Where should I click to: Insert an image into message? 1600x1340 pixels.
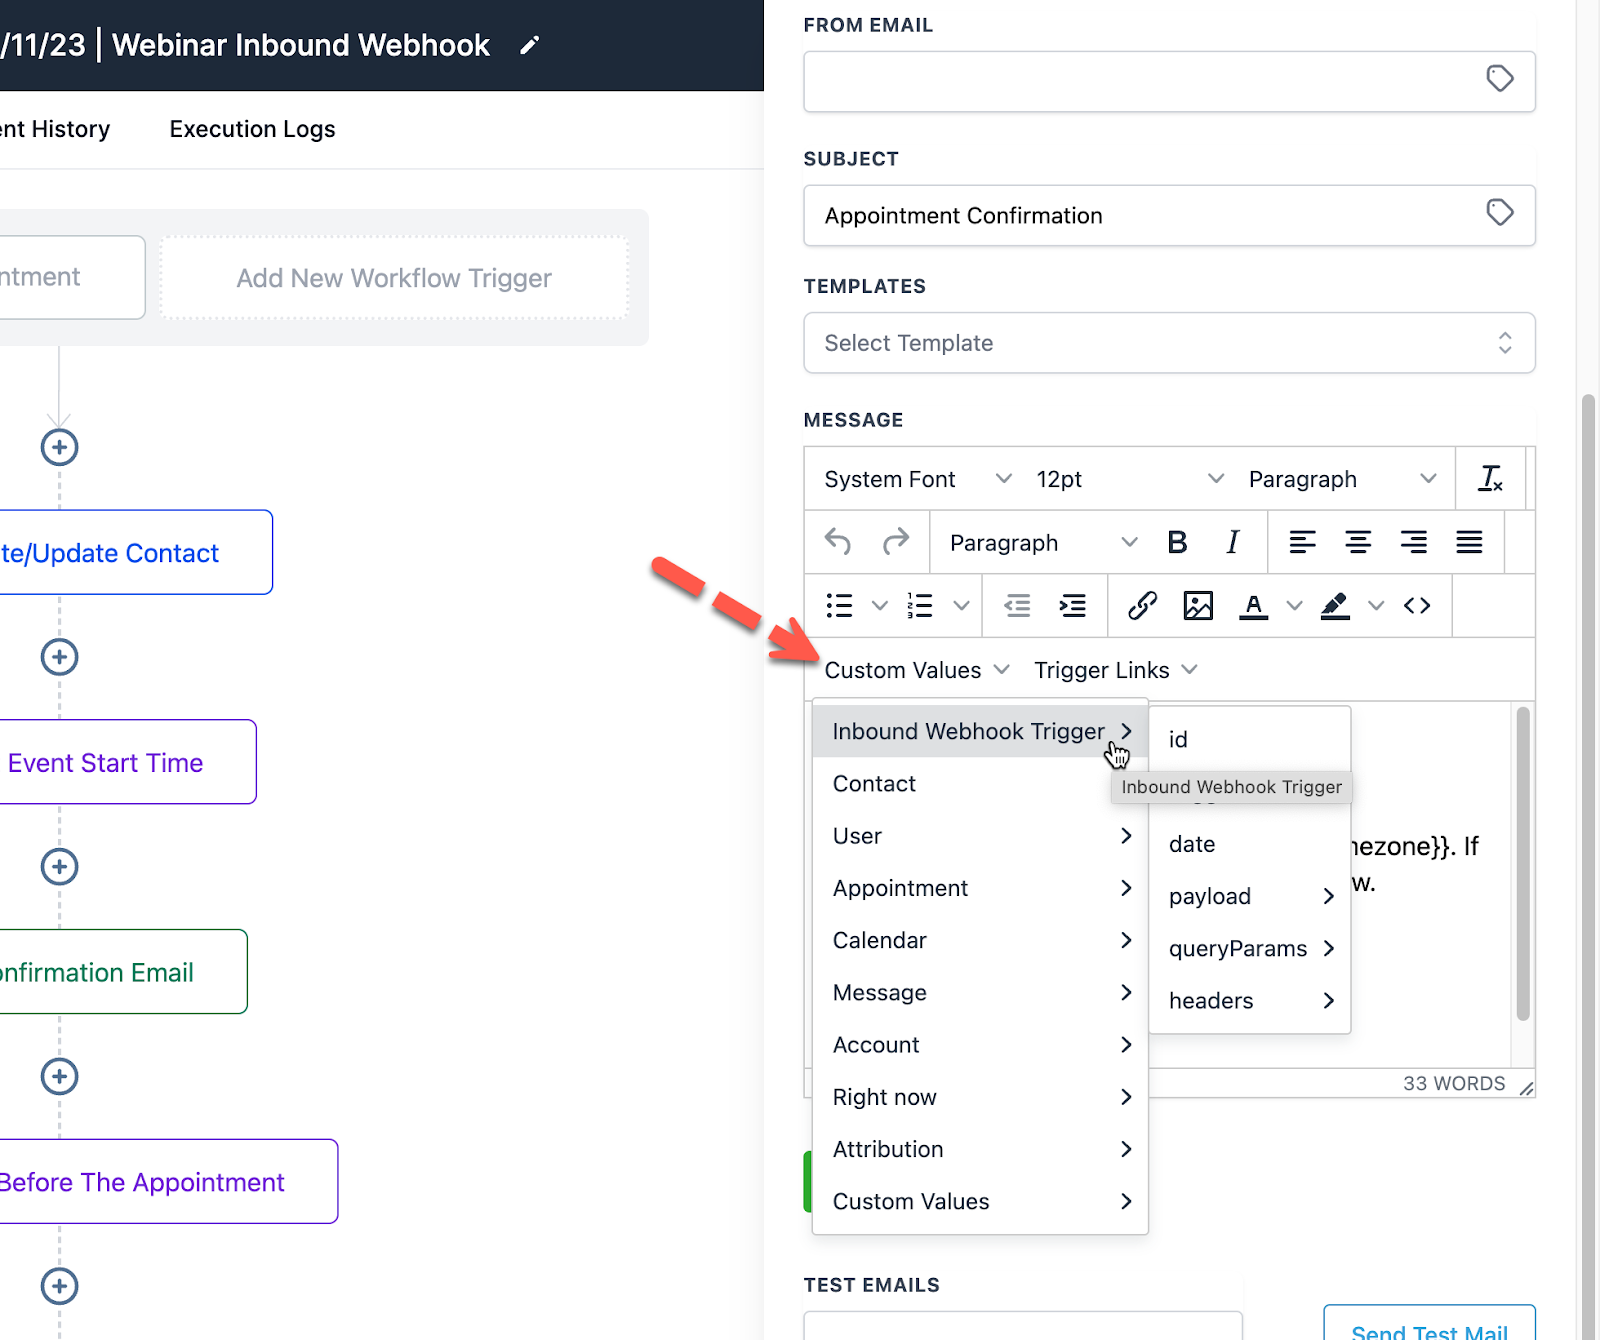pos(1198,605)
